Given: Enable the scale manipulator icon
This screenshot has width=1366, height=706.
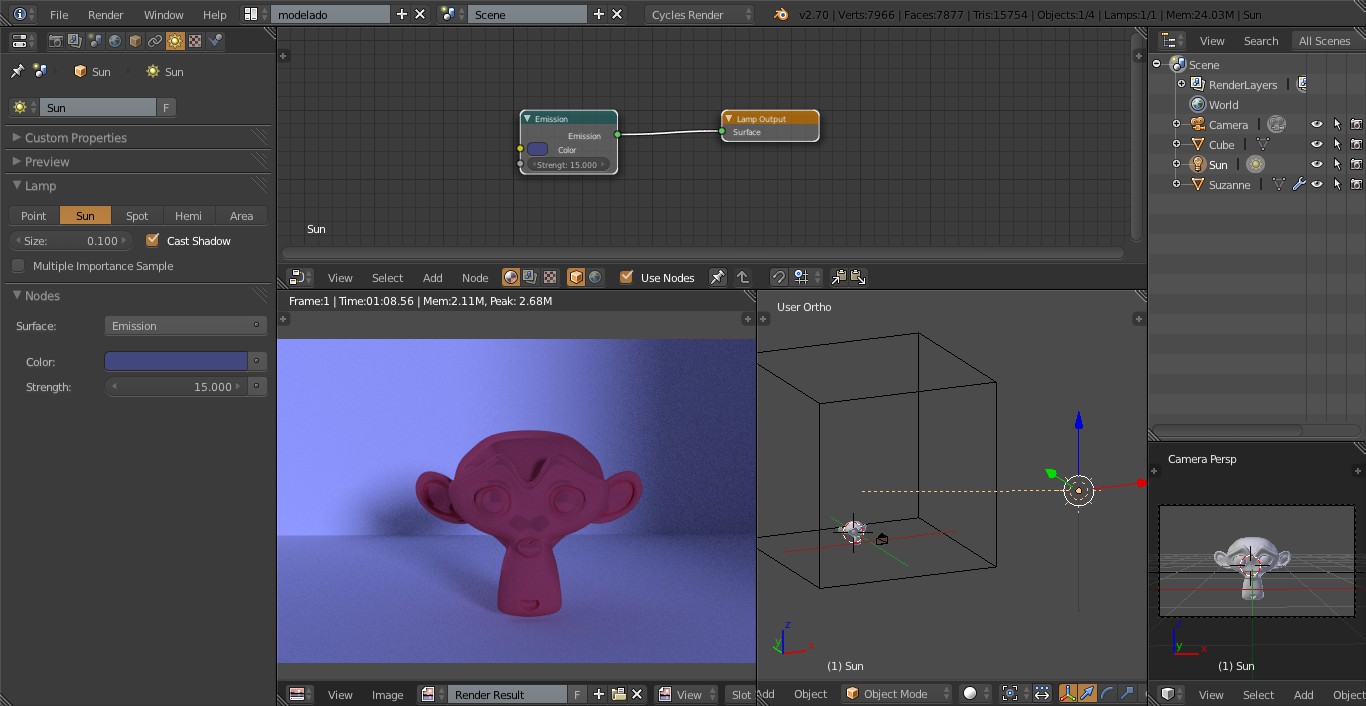Looking at the screenshot, I should pos(1127,693).
